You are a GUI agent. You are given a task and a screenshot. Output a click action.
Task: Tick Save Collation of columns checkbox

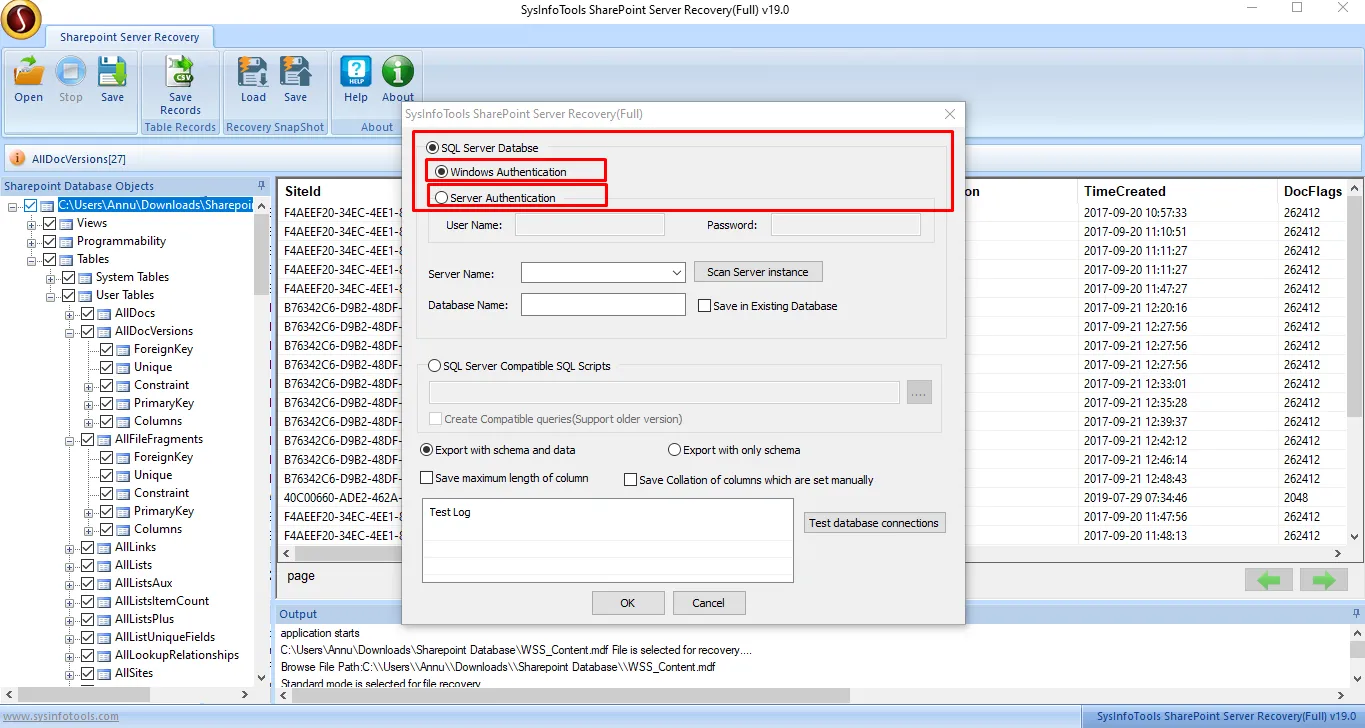(630, 480)
